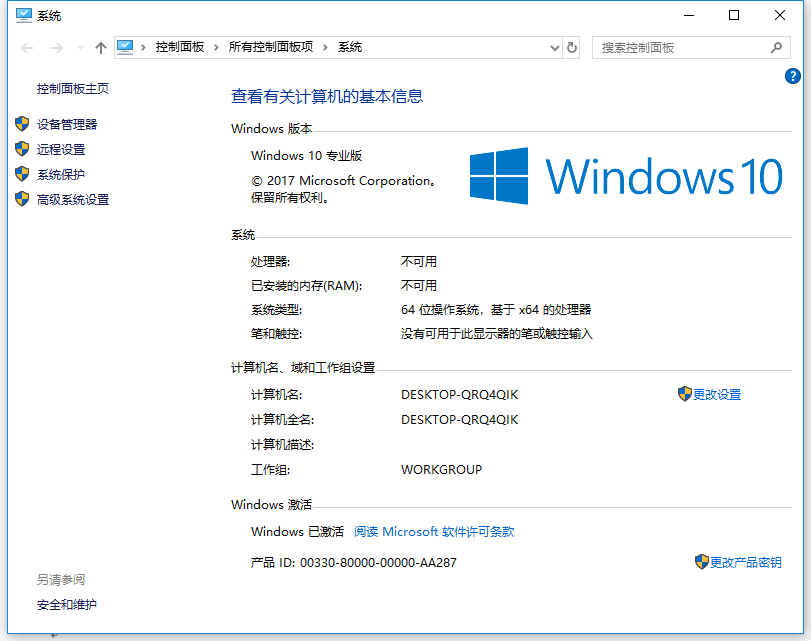Select the 系统 breadcrumb segment
The height and width of the screenshot is (641, 811).
tap(350, 47)
